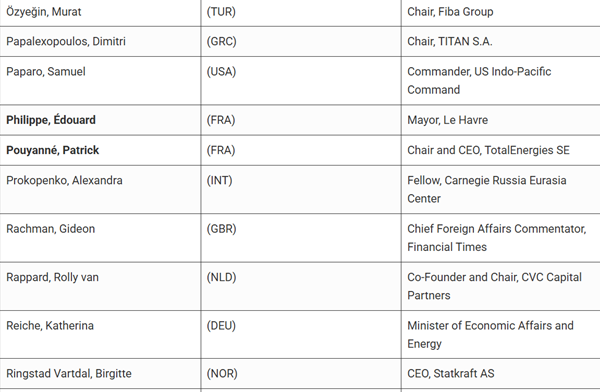Open the bold Pouyanné, Patrick entry
The height and width of the screenshot is (392, 600).
point(52,150)
